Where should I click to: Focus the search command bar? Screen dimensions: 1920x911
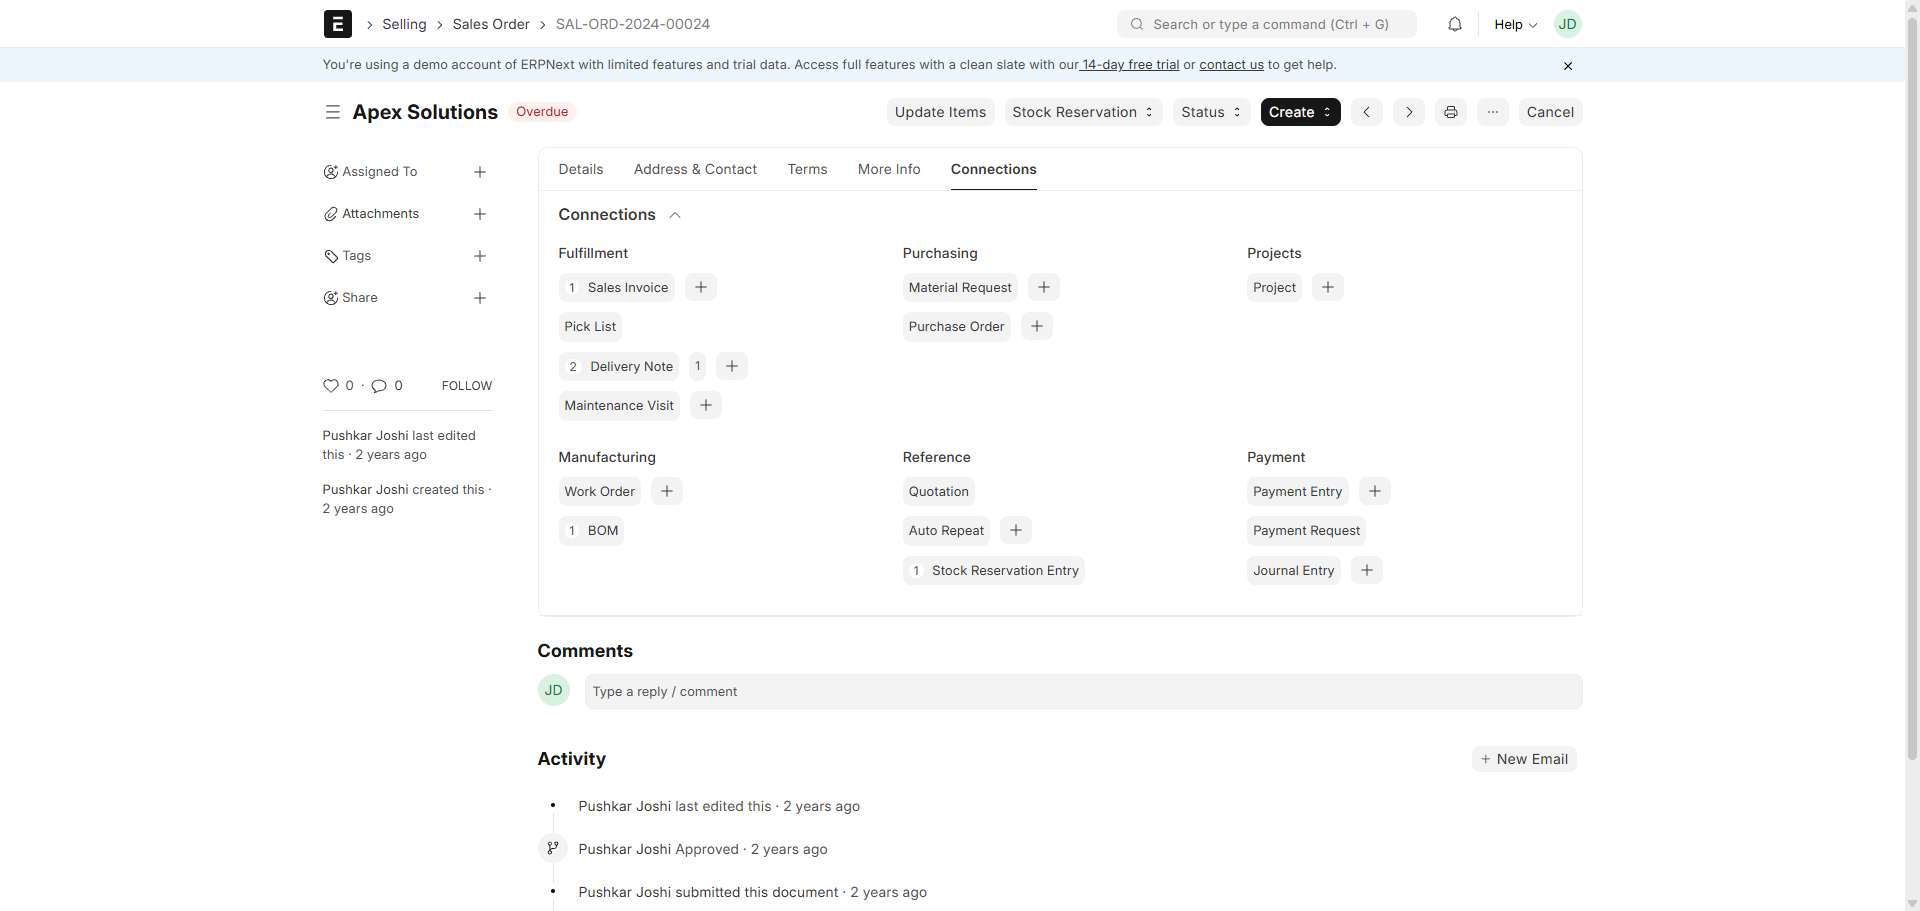click(1267, 24)
